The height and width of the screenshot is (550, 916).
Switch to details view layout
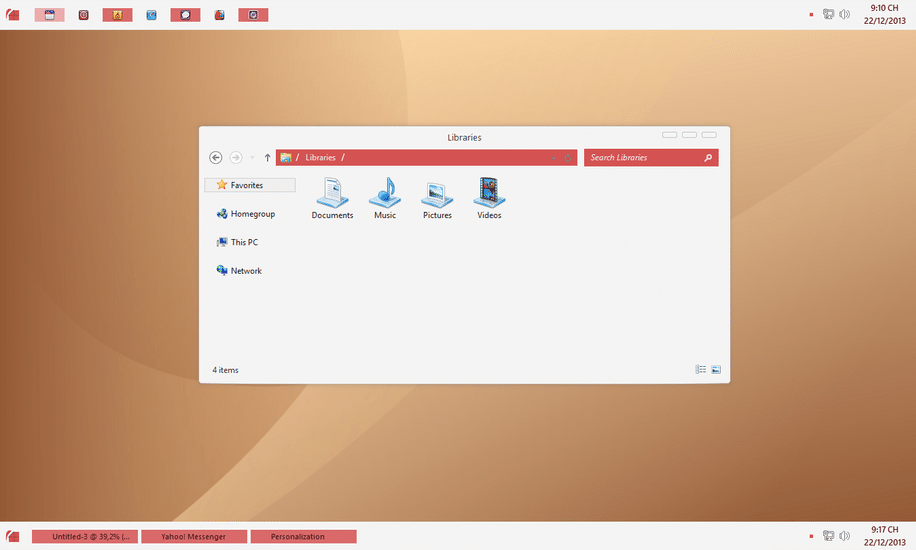(701, 370)
